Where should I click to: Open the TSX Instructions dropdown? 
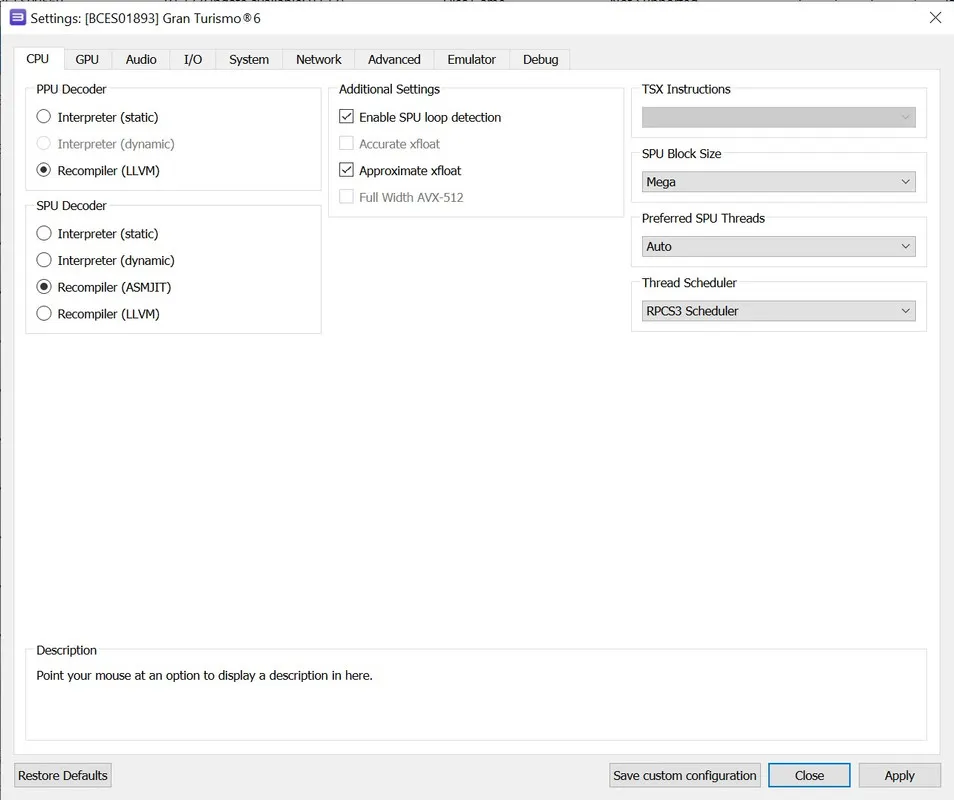(x=778, y=117)
